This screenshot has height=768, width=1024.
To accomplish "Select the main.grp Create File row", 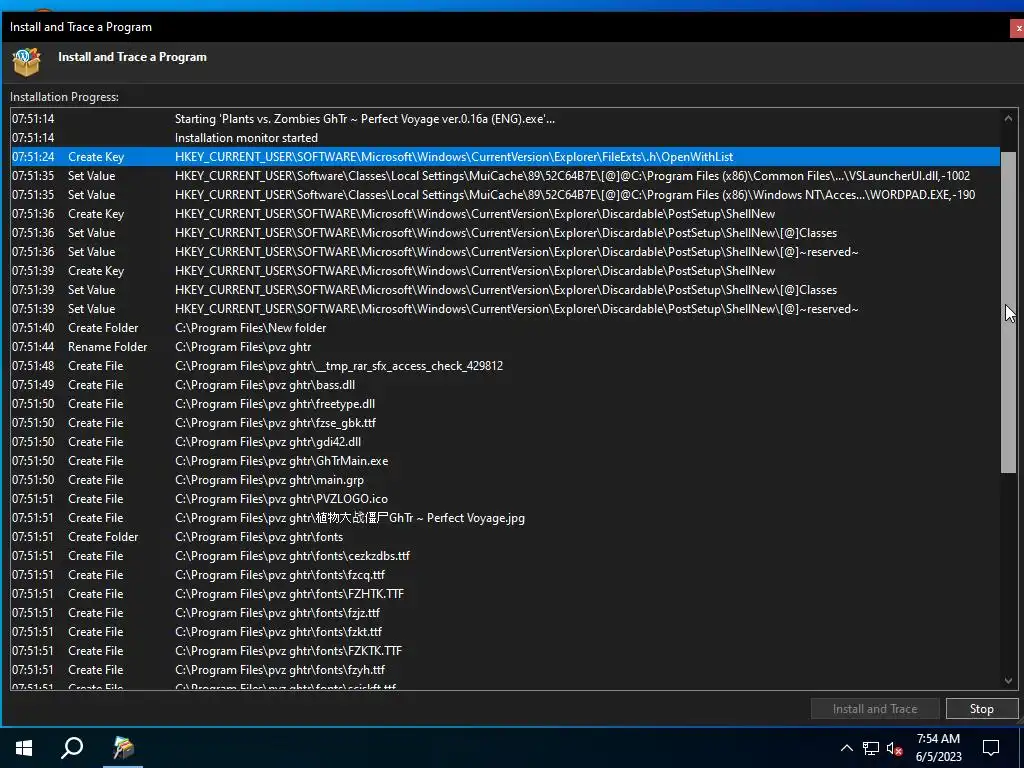I will 505,479.
